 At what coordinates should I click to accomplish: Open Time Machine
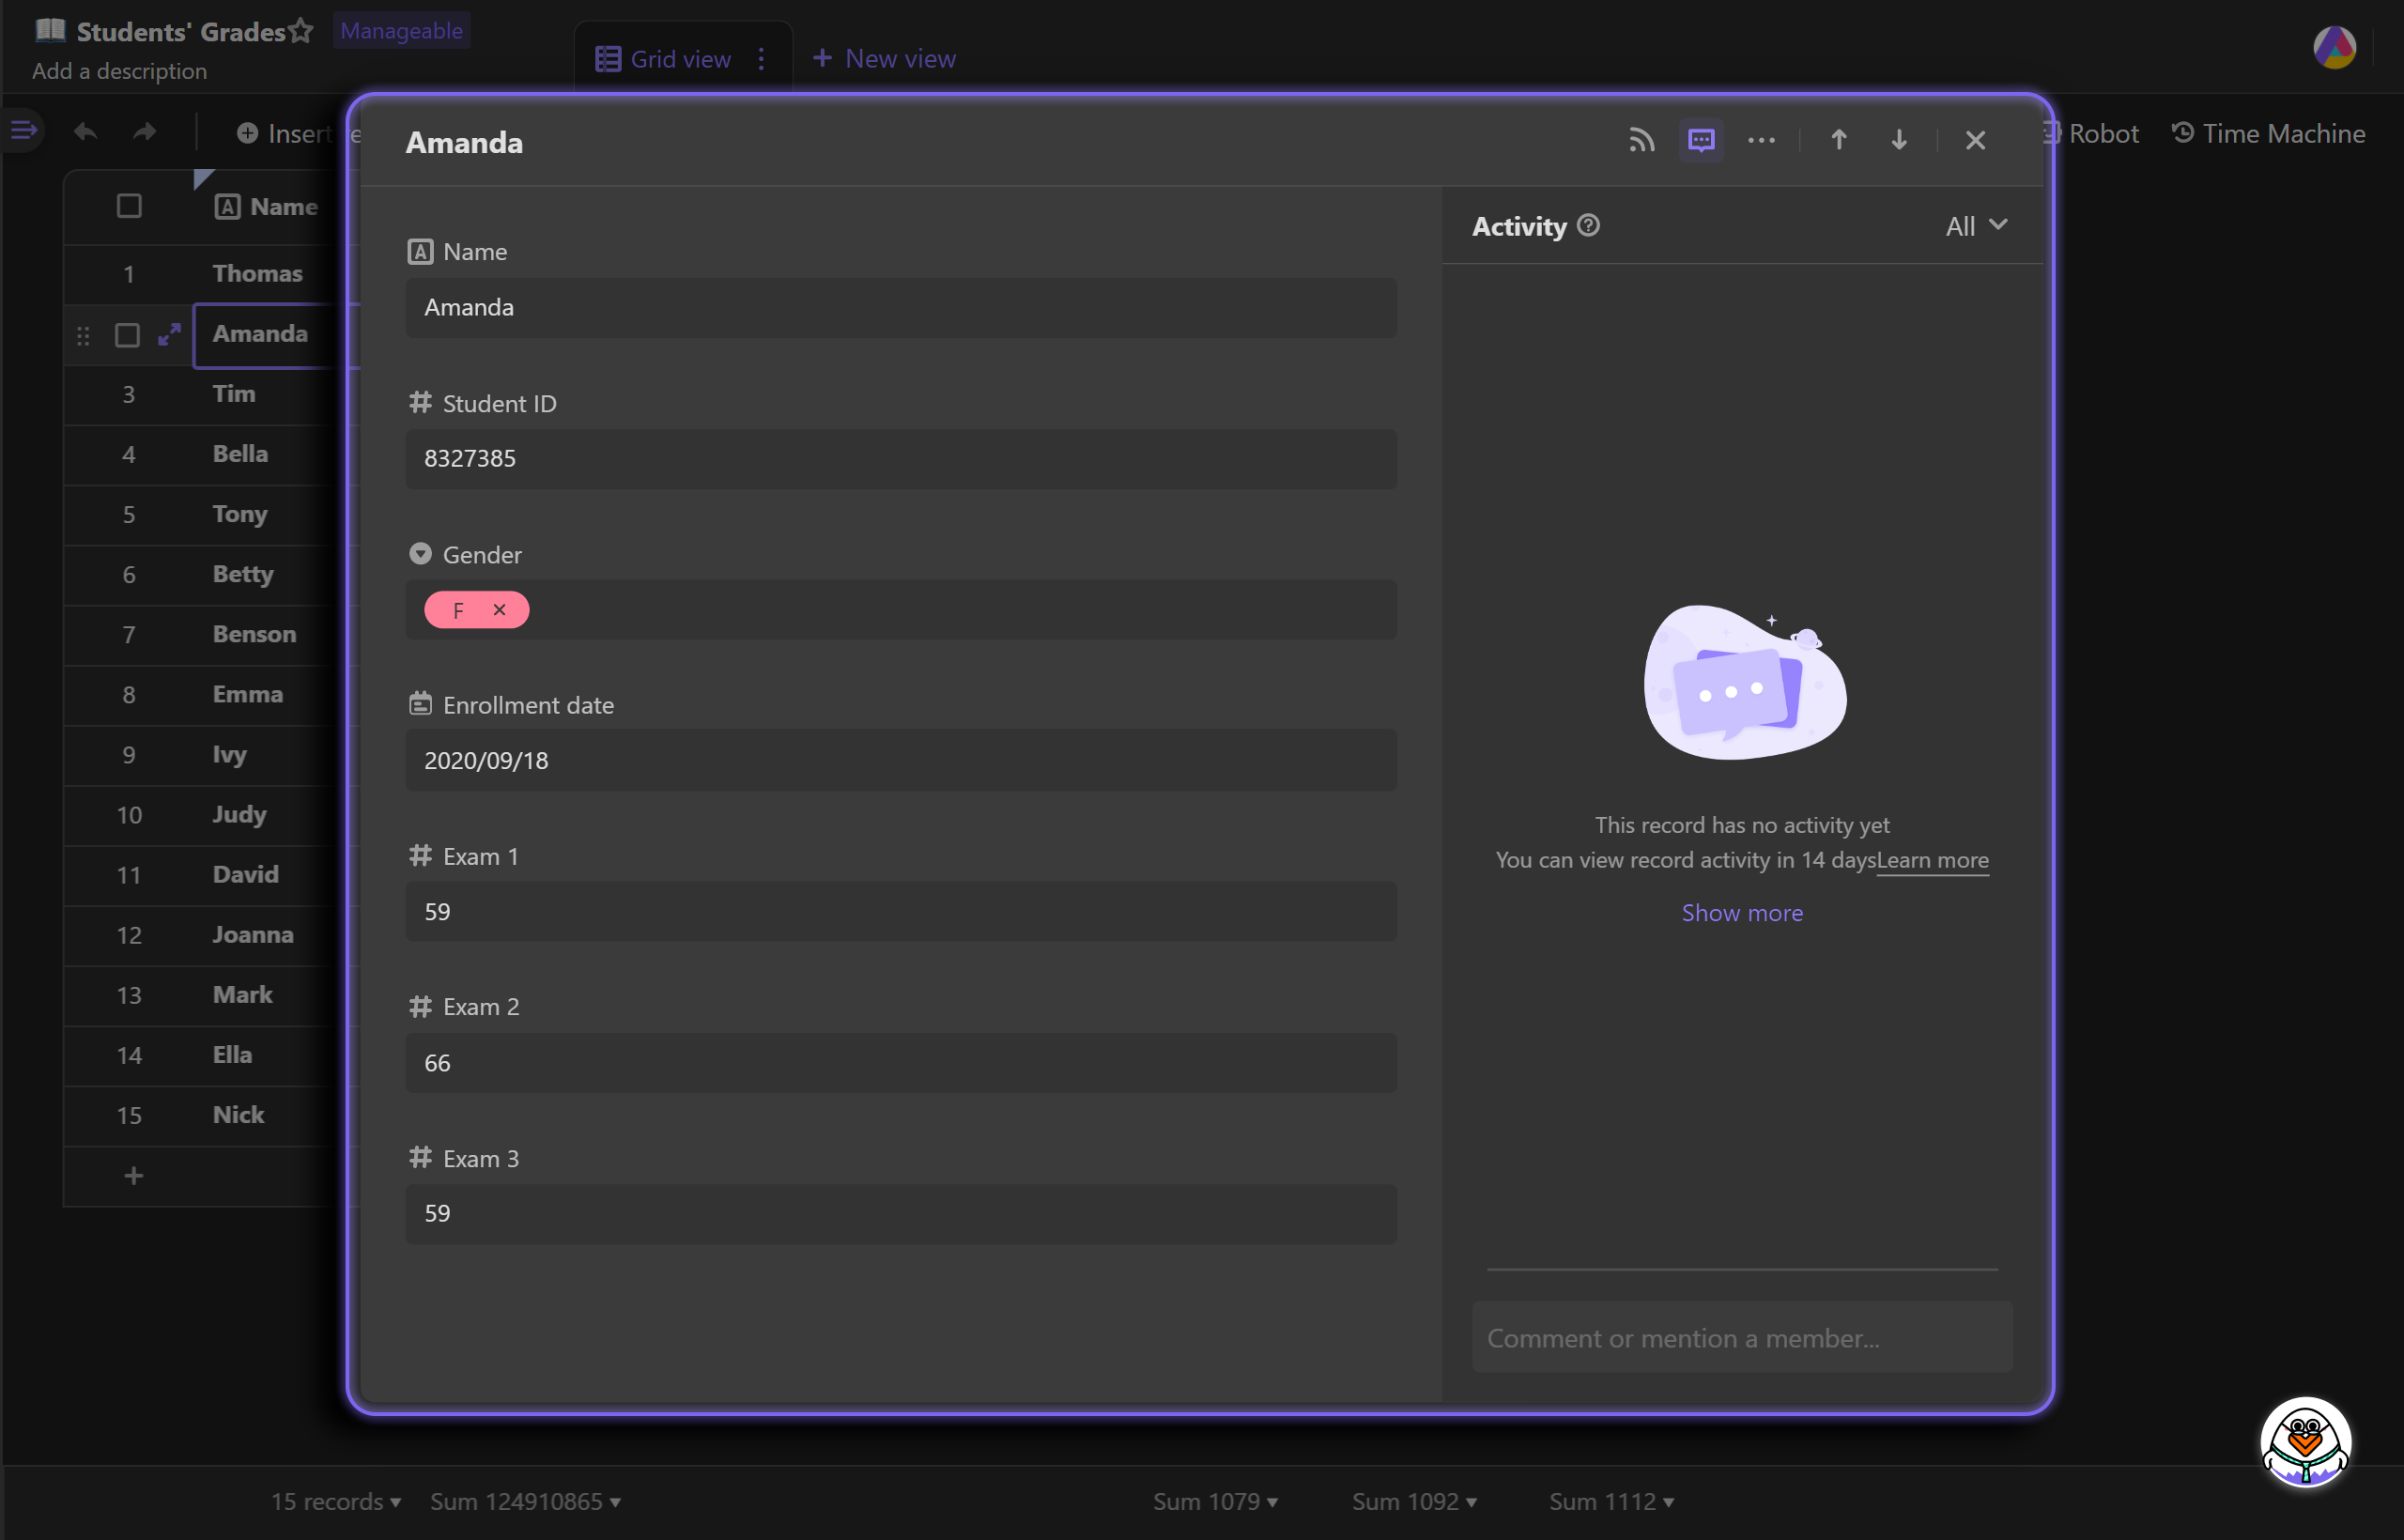pos(2268,133)
